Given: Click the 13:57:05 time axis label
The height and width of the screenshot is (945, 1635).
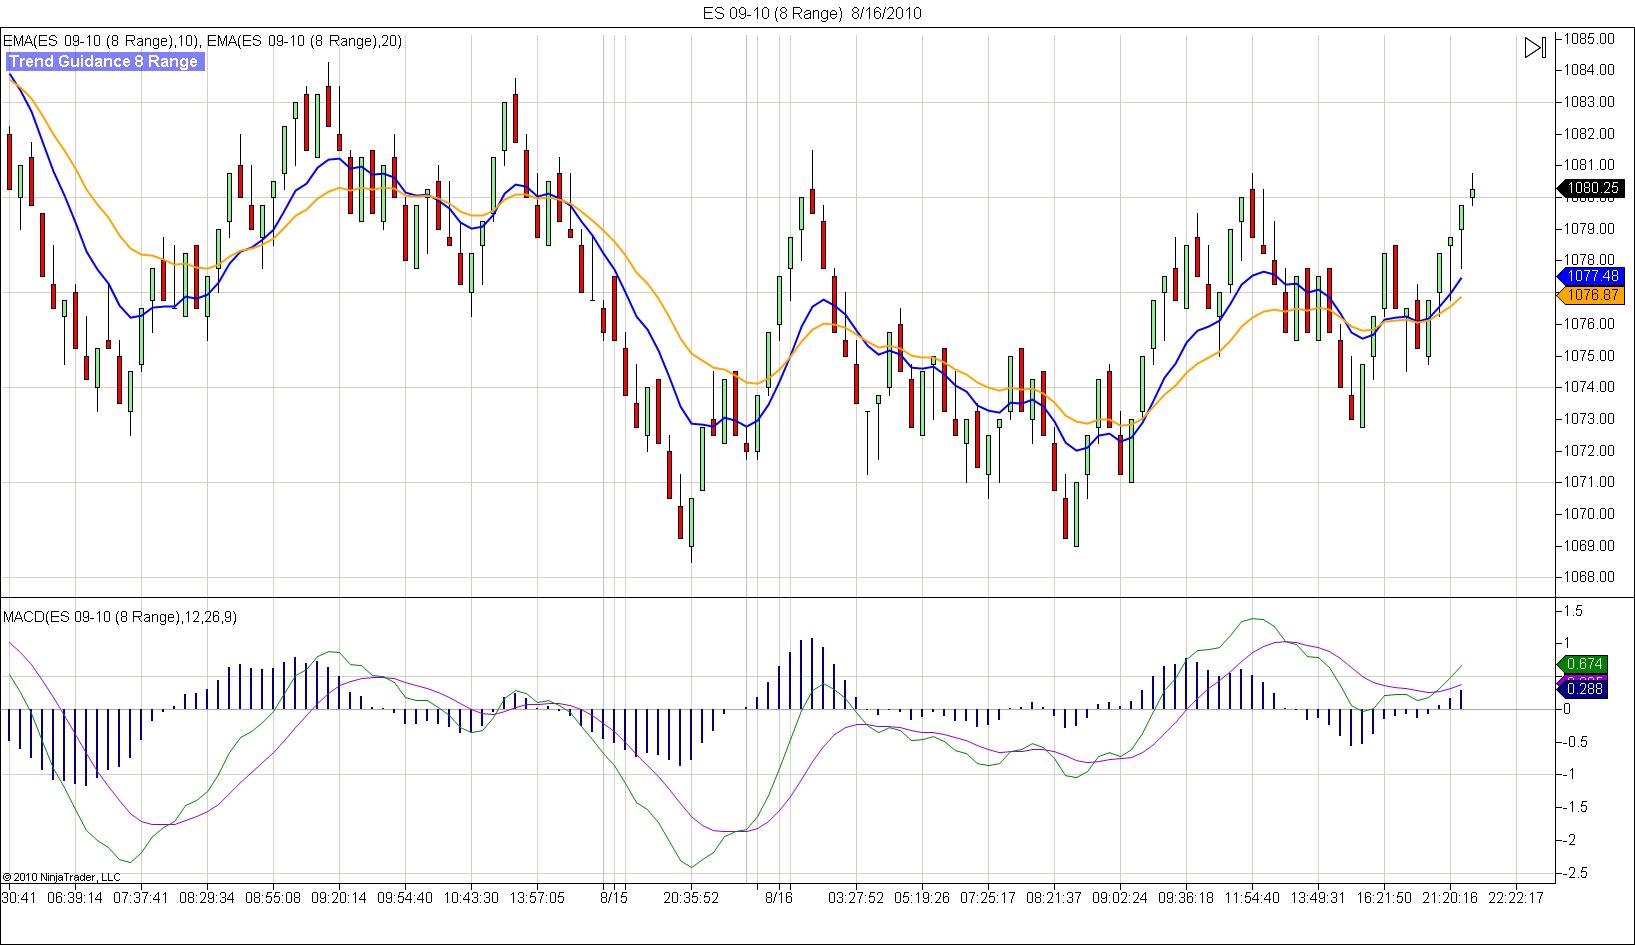Looking at the screenshot, I should (x=537, y=898).
